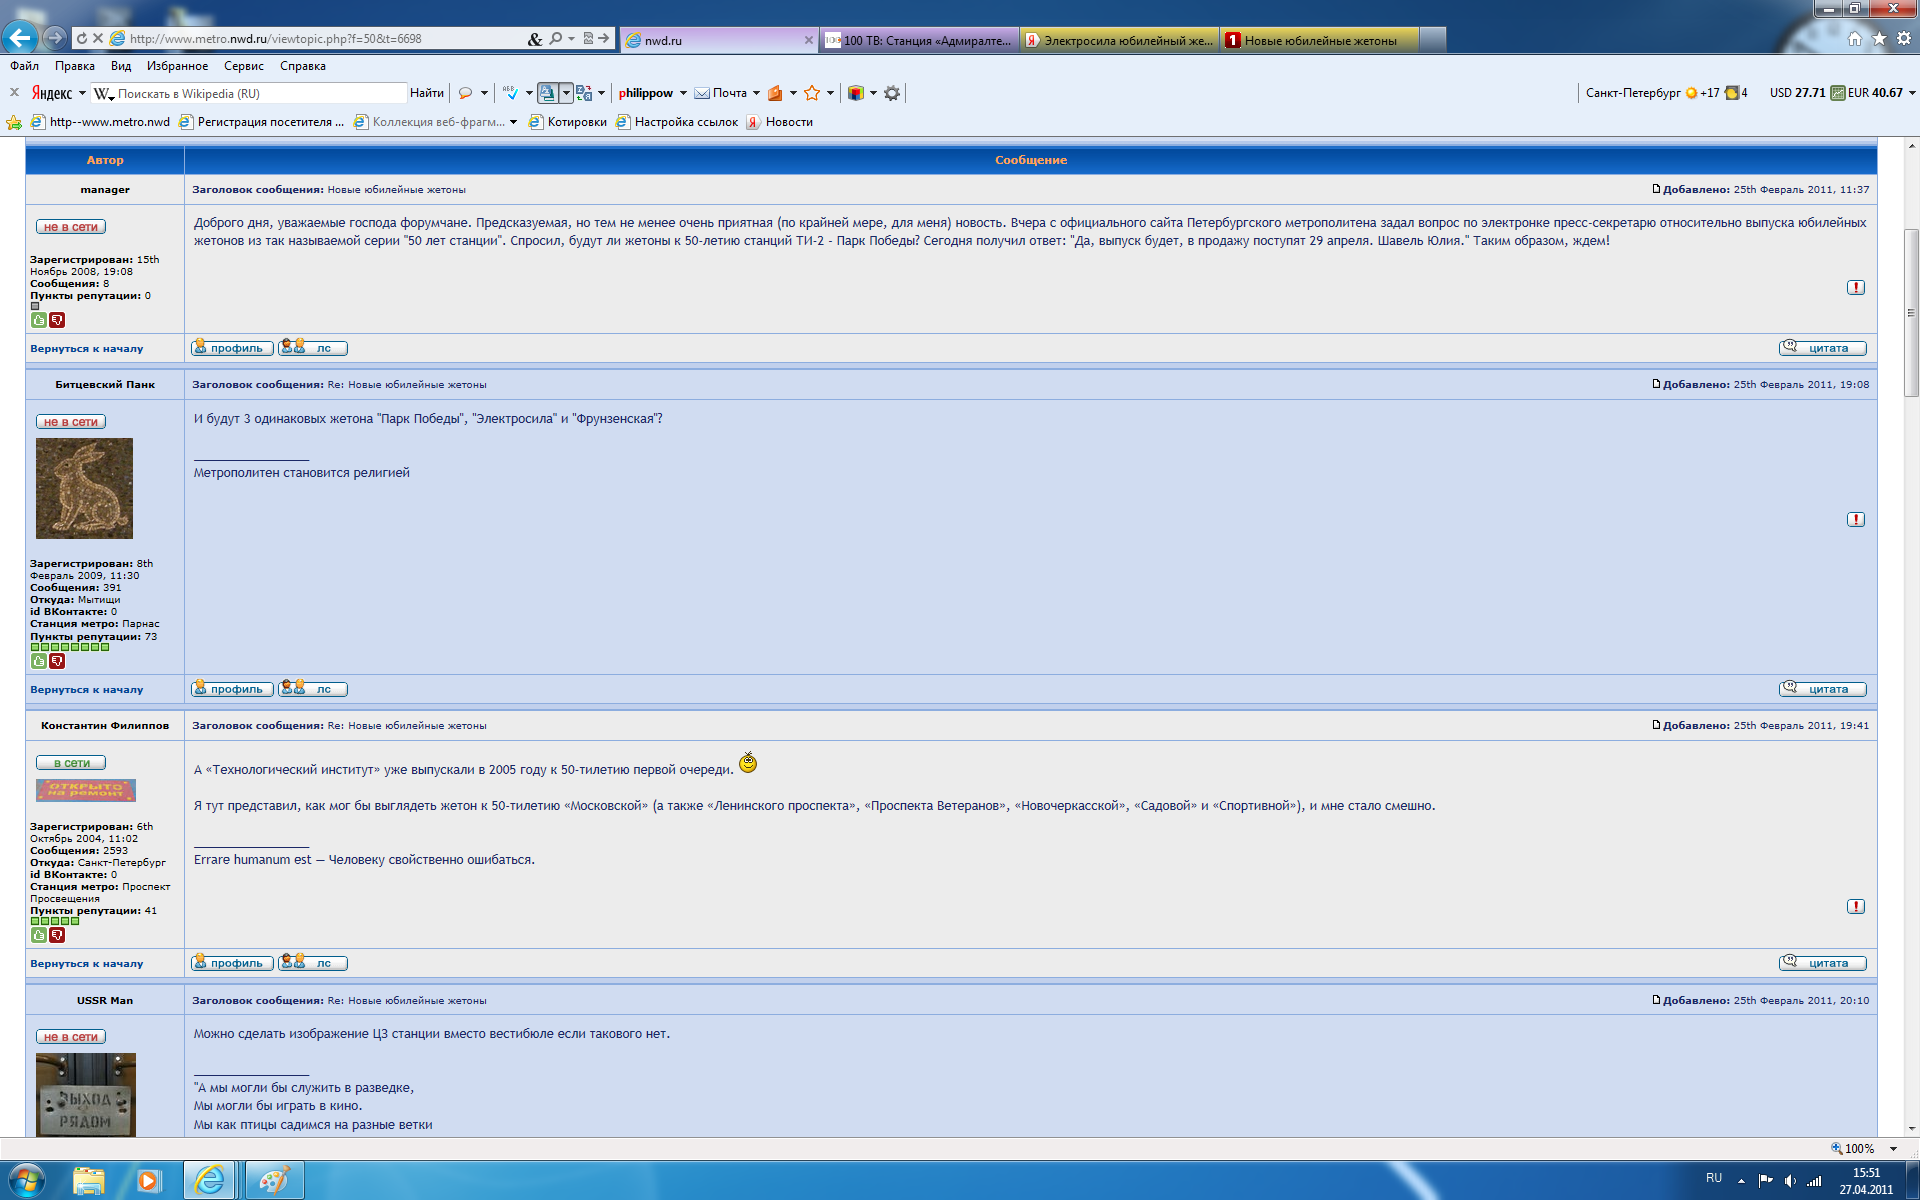The image size is (1920, 1200).
Task: Click the Wikipedia search input field
Action: coord(260,93)
